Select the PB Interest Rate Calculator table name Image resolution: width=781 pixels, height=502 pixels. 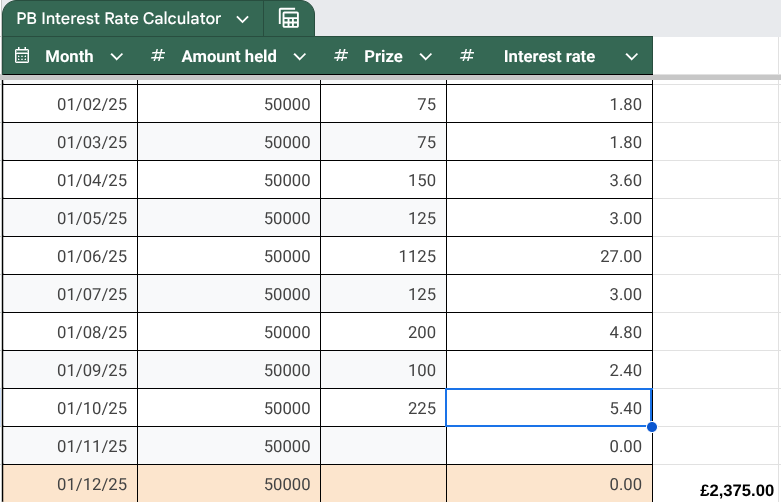click(x=118, y=19)
